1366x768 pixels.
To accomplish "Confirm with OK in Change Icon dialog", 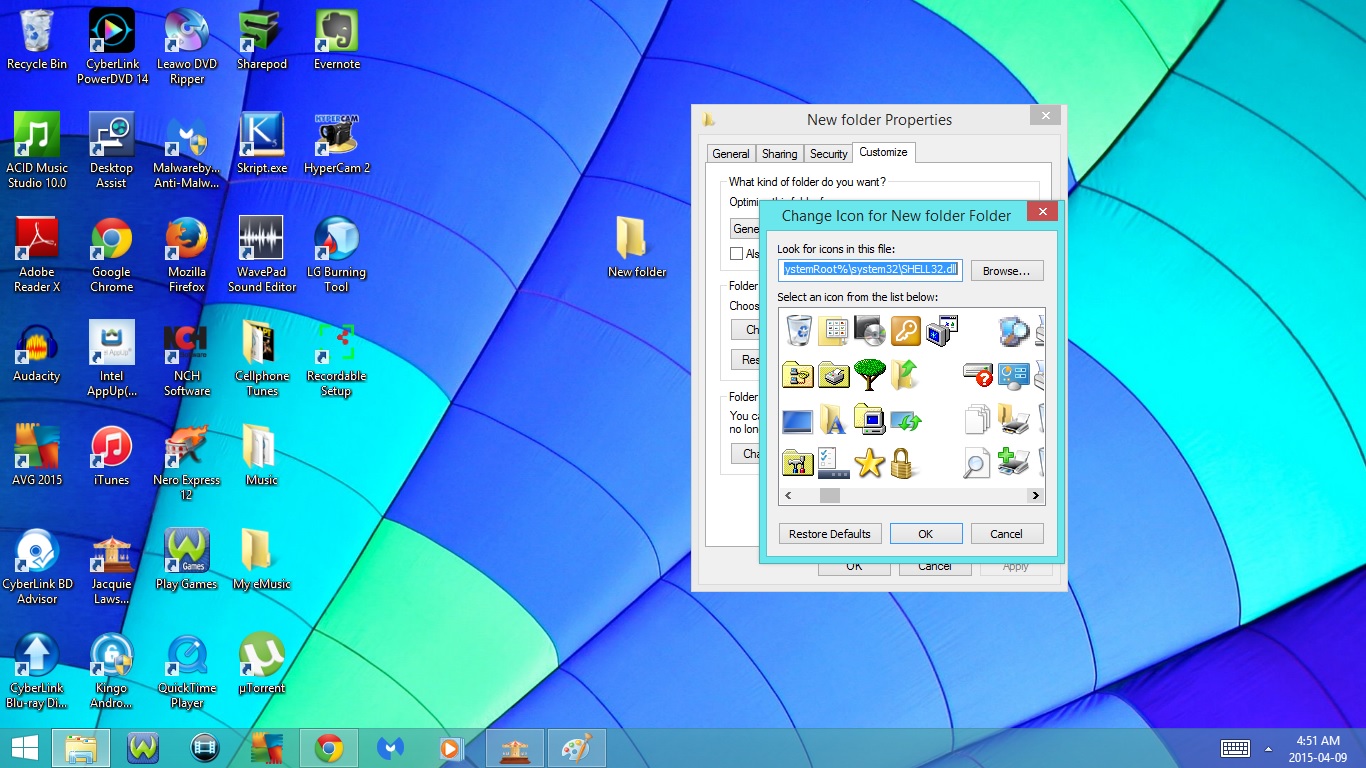I will (x=925, y=534).
